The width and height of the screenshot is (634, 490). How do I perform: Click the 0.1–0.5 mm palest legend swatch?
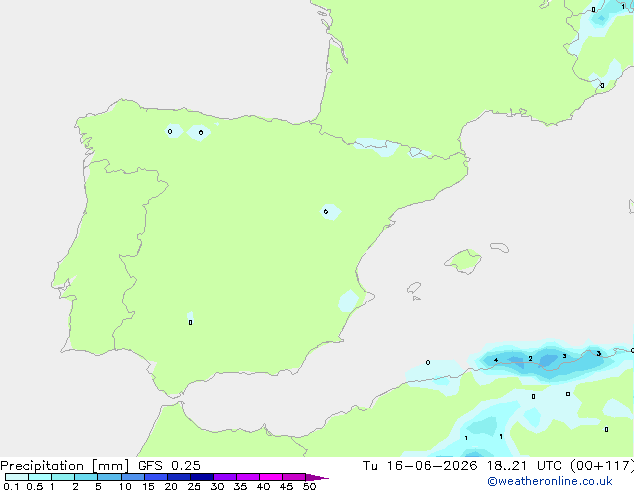pos(17,477)
